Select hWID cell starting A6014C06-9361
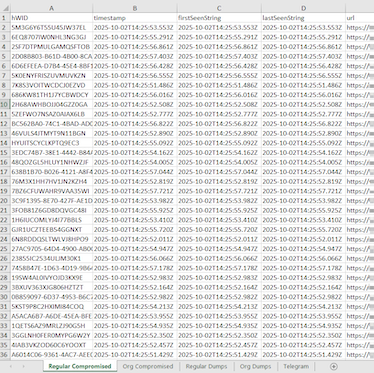 pos(51,355)
